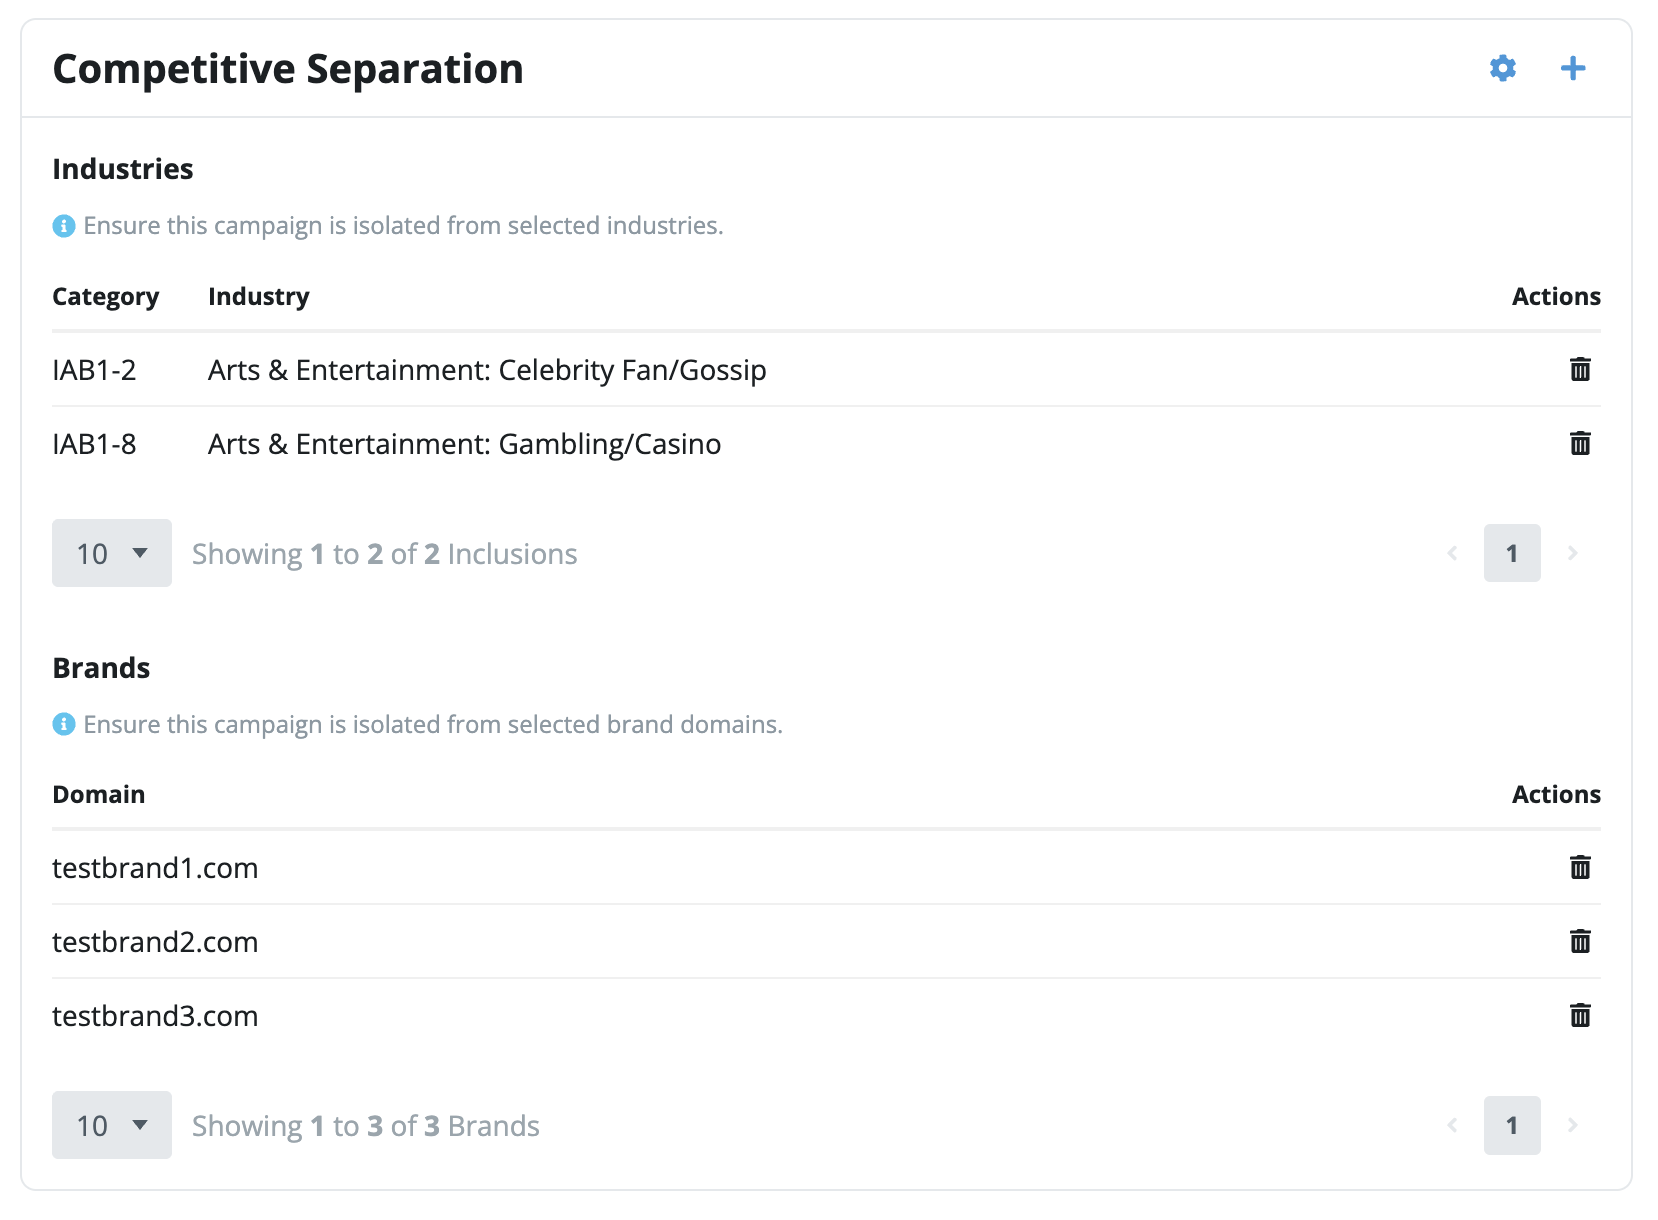Delete the Celebrity Fan/Gossip industry row

pos(1580,369)
